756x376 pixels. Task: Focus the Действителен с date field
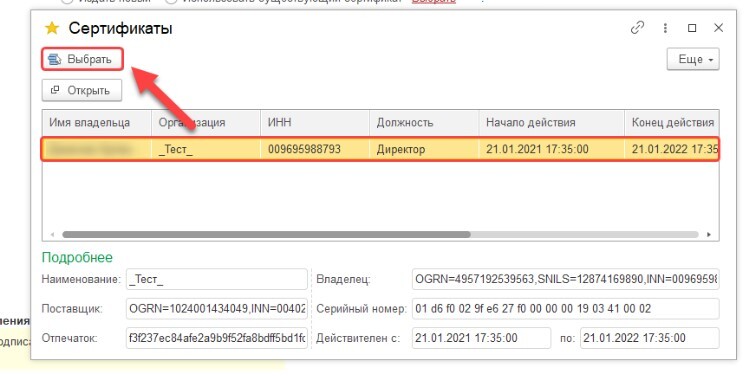coord(481,338)
